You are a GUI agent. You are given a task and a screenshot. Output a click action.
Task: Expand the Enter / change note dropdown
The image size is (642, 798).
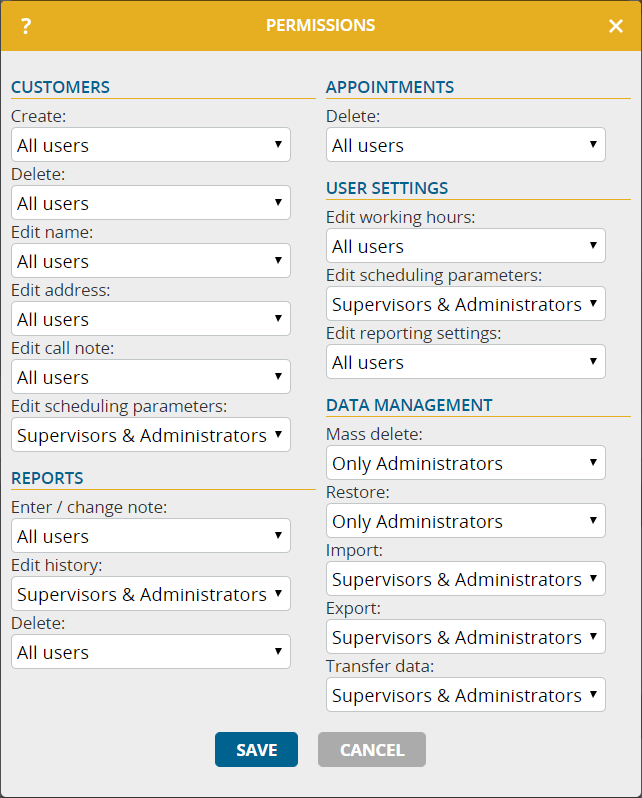click(x=151, y=536)
